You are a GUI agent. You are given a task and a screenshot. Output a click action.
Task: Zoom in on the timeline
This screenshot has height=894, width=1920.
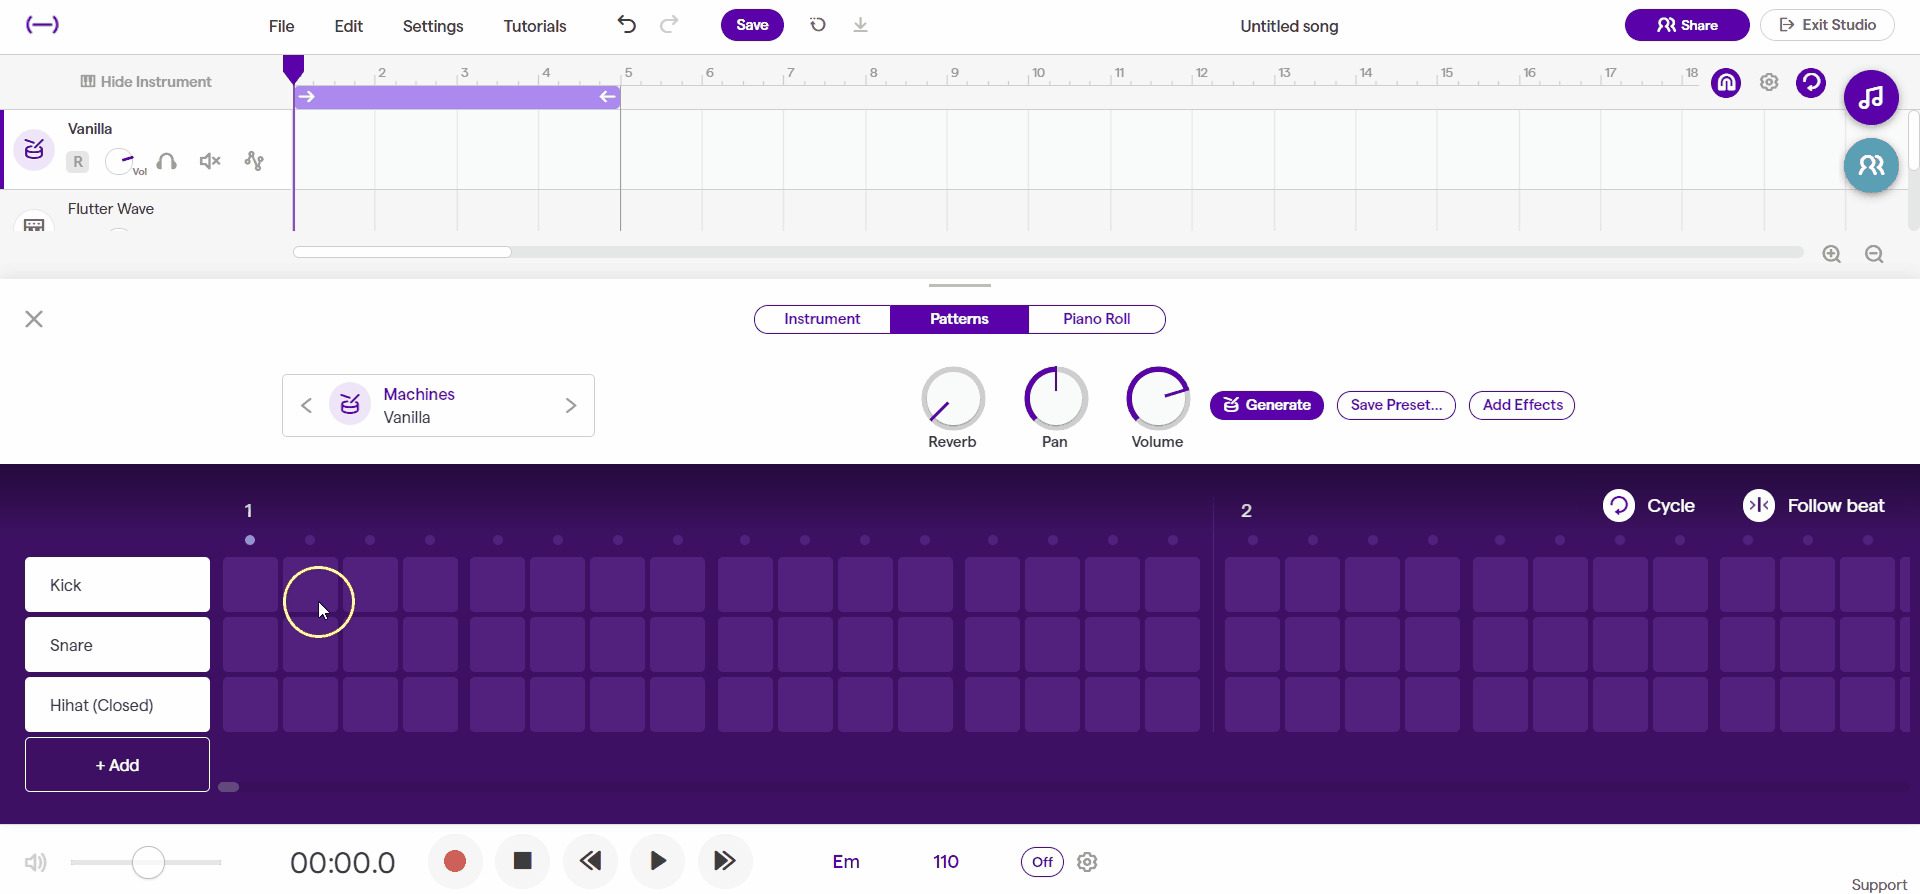point(1832,254)
